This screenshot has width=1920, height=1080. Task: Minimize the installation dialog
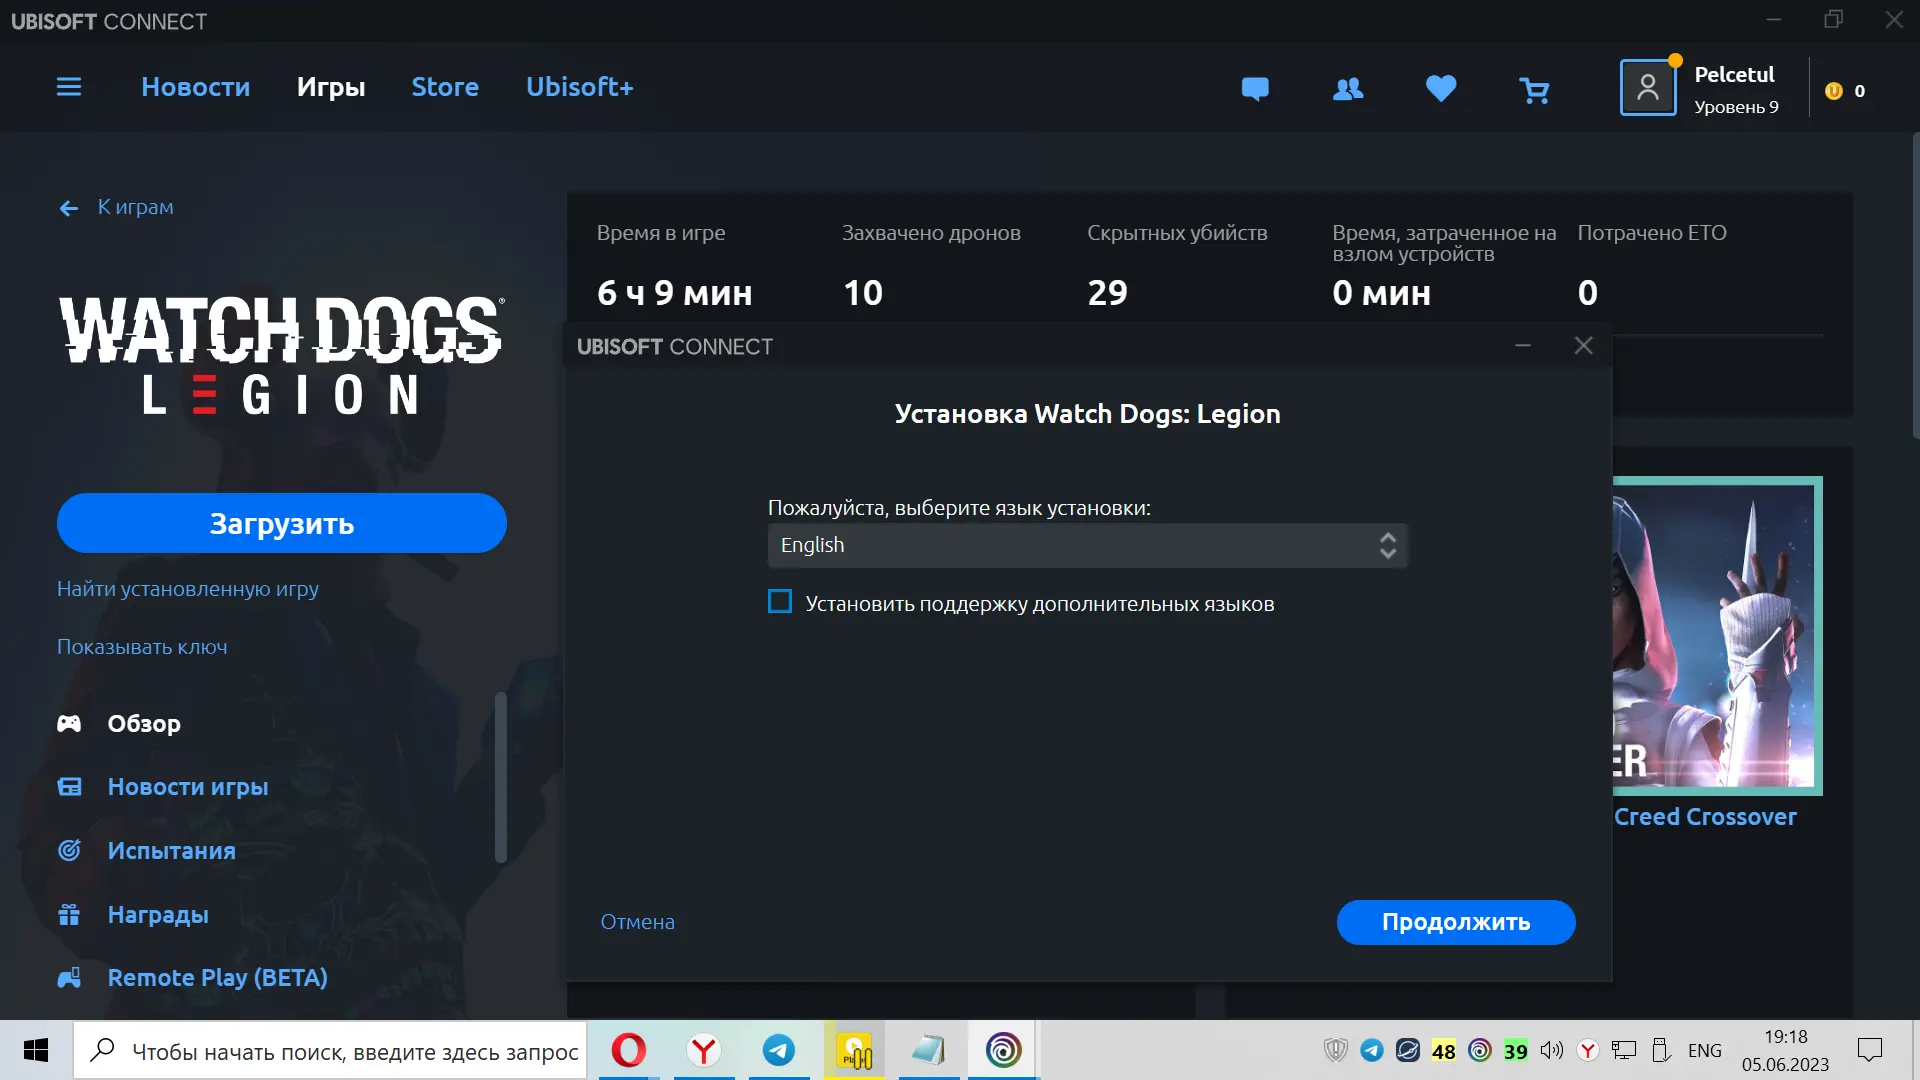pos(1523,346)
